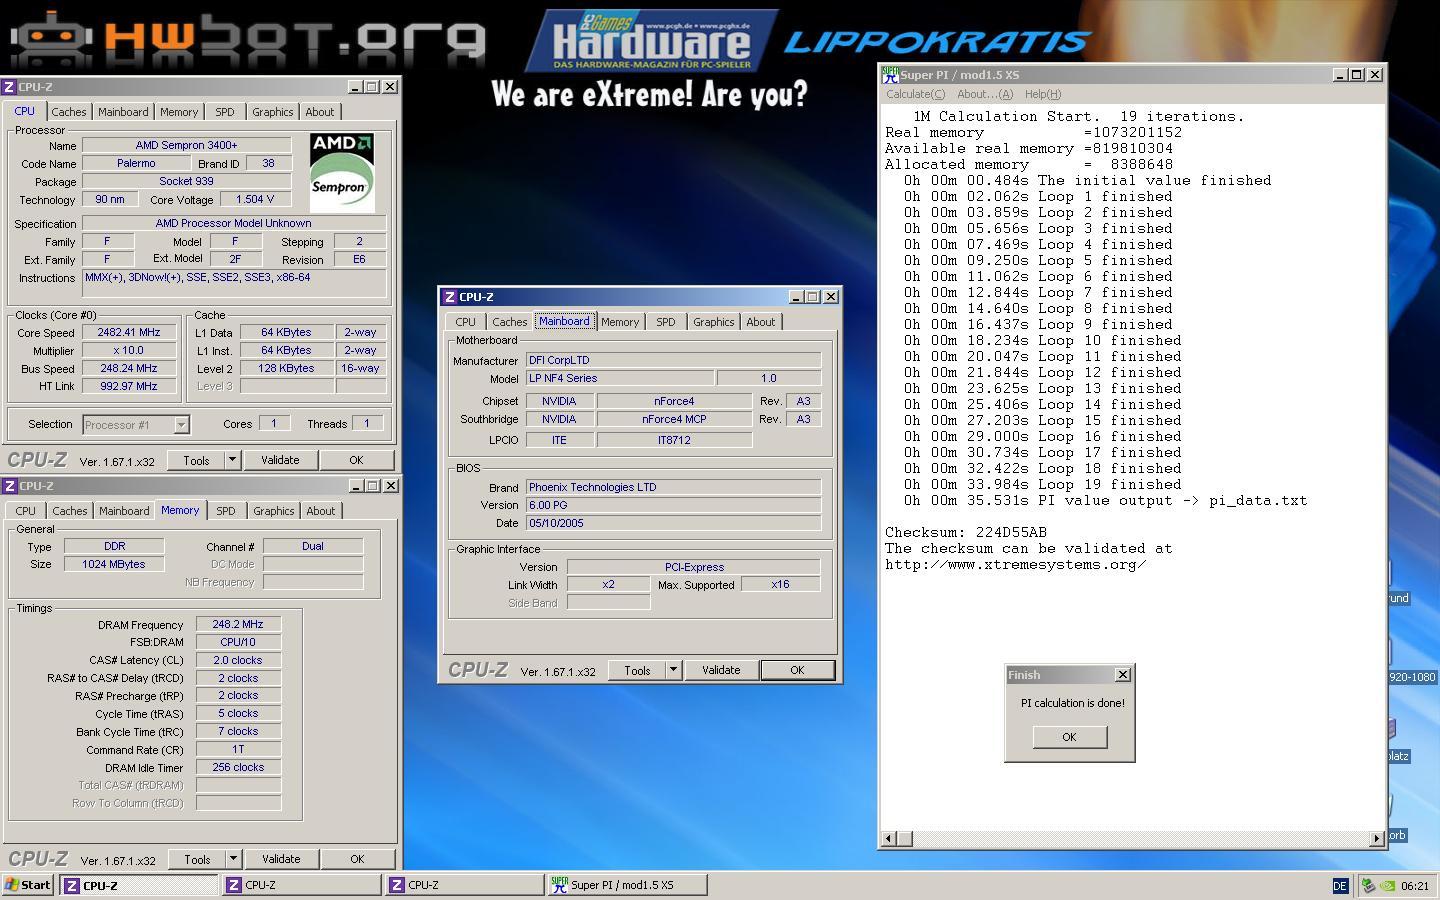Click OK in Mainboard CPU-Z window
The image size is (1440, 900).
797,670
